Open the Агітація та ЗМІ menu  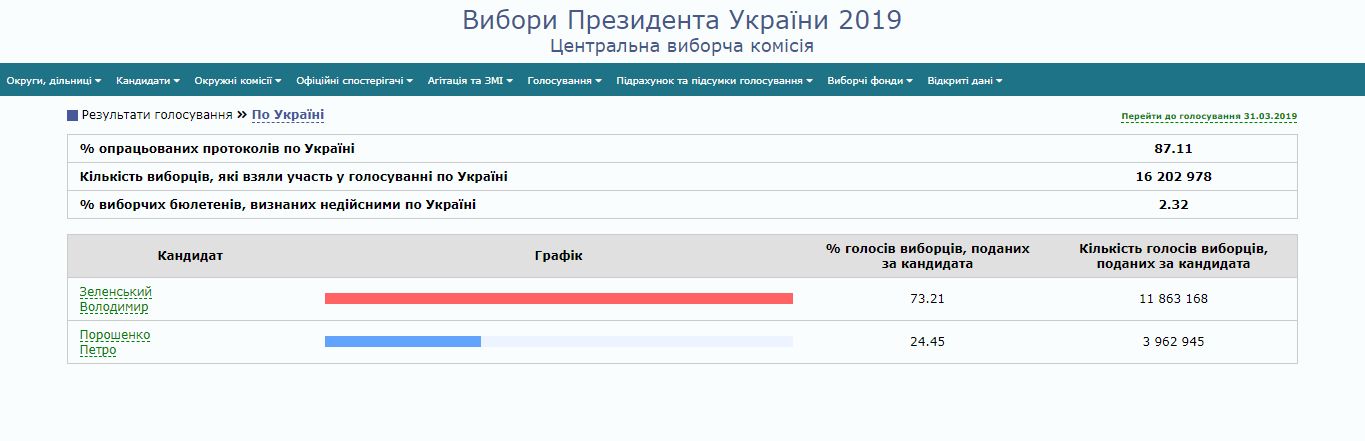click(470, 80)
